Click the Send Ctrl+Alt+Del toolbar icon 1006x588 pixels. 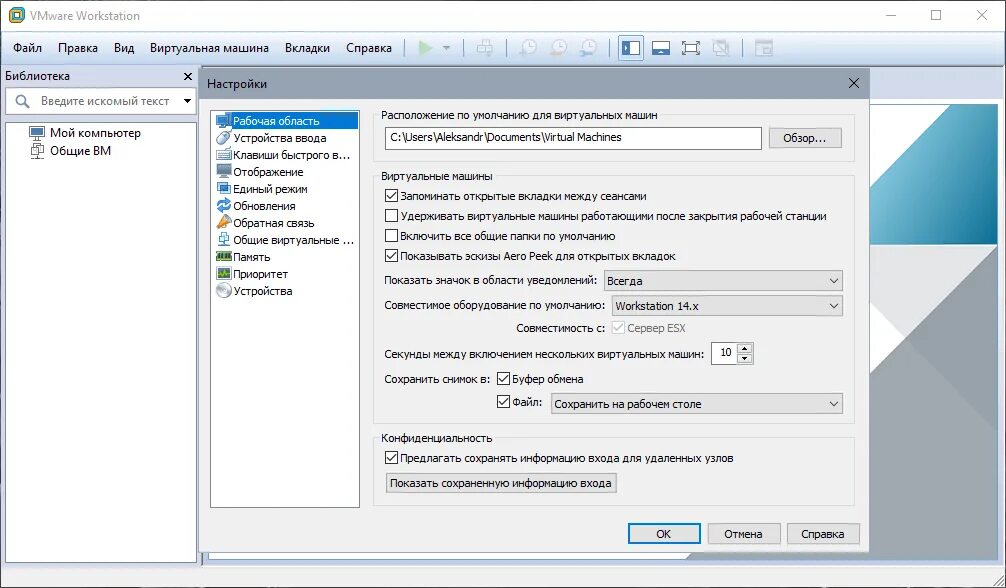coord(485,48)
